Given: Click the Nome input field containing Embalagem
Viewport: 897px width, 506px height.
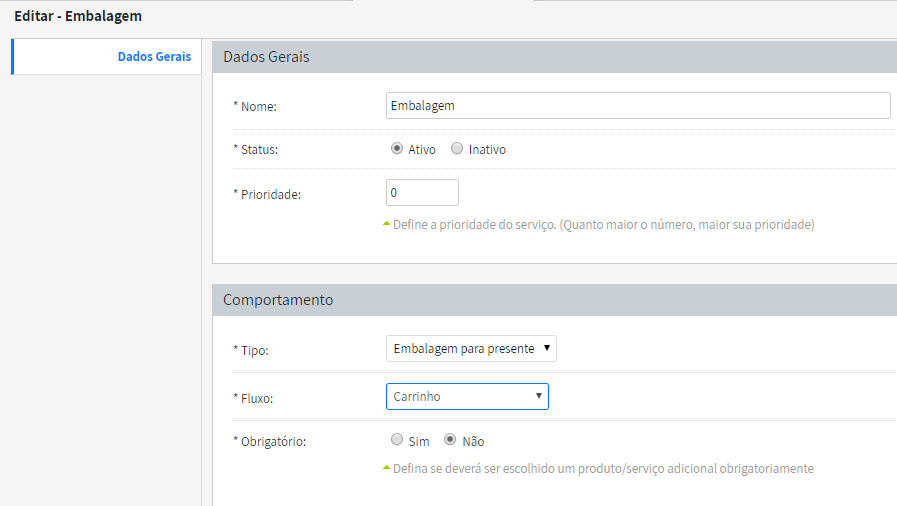Looking at the screenshot, I should [638, 106].
